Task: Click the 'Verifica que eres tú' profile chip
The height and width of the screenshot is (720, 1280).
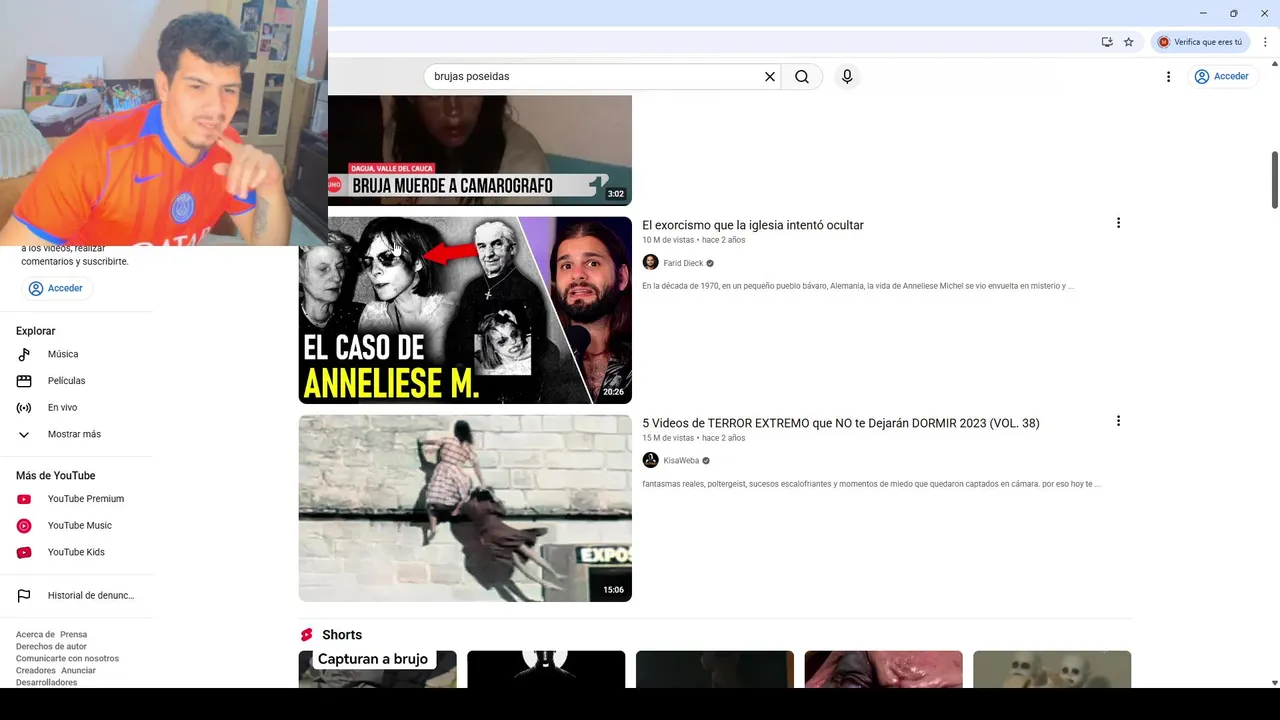Action: point(1200,42)
